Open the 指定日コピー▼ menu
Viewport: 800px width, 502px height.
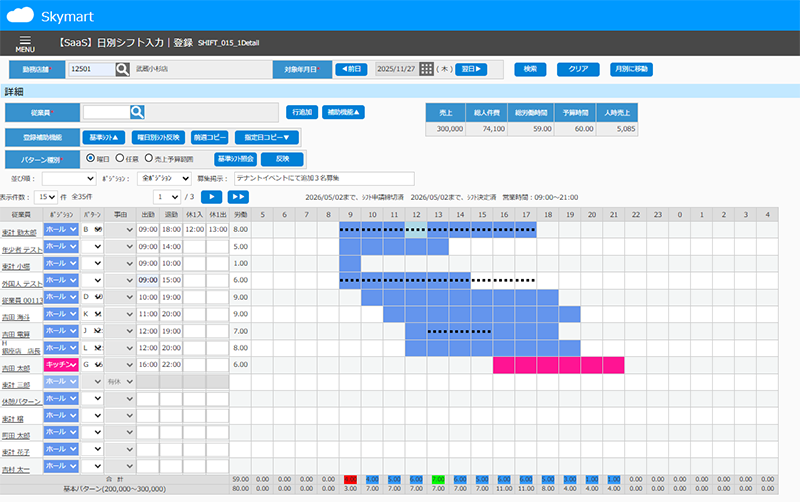[x=267, y=138]
